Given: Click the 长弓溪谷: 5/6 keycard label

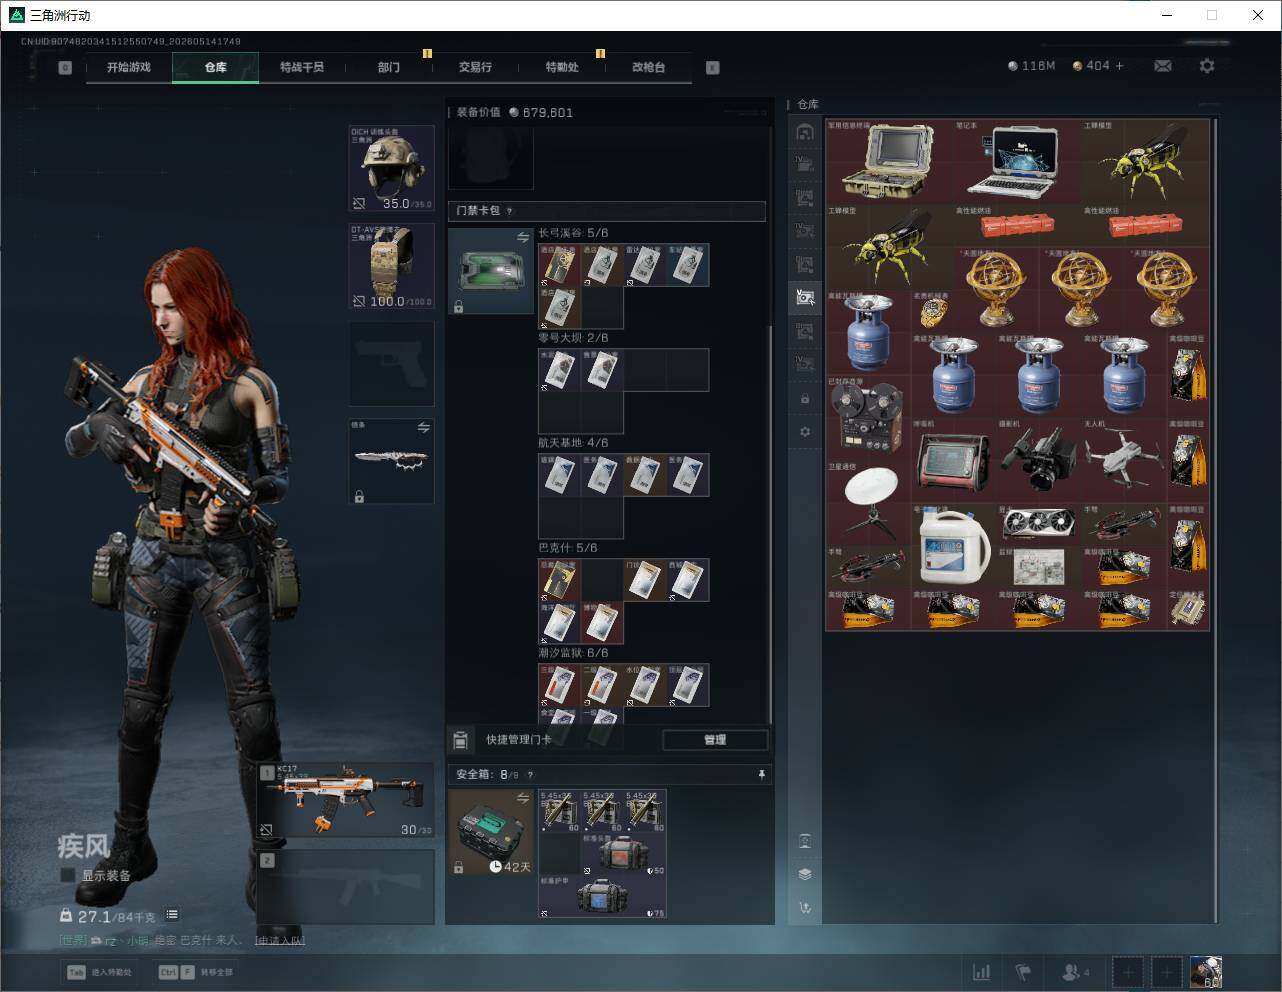Looking at the screenshot, I should pos(574,233).
